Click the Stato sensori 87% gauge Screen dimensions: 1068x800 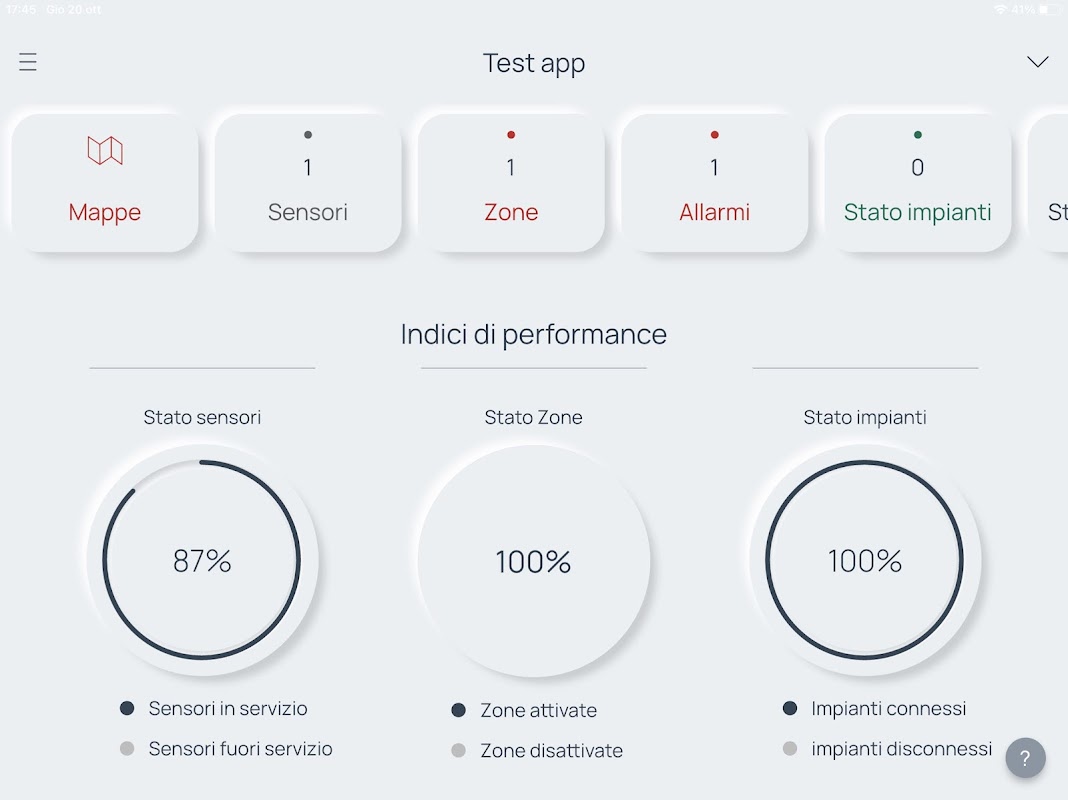click(x=202, y=560)
